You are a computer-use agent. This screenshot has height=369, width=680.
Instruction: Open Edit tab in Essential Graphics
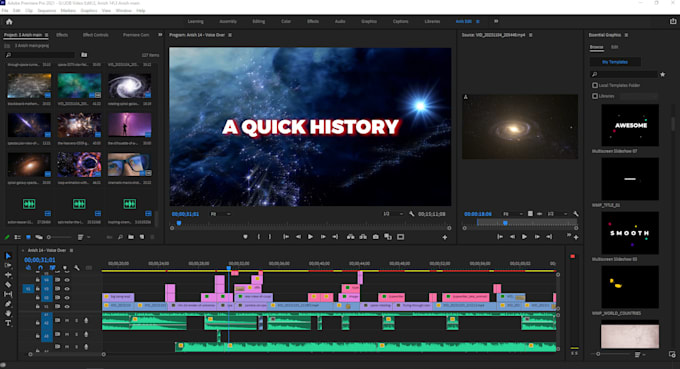(x=615, y=47)
